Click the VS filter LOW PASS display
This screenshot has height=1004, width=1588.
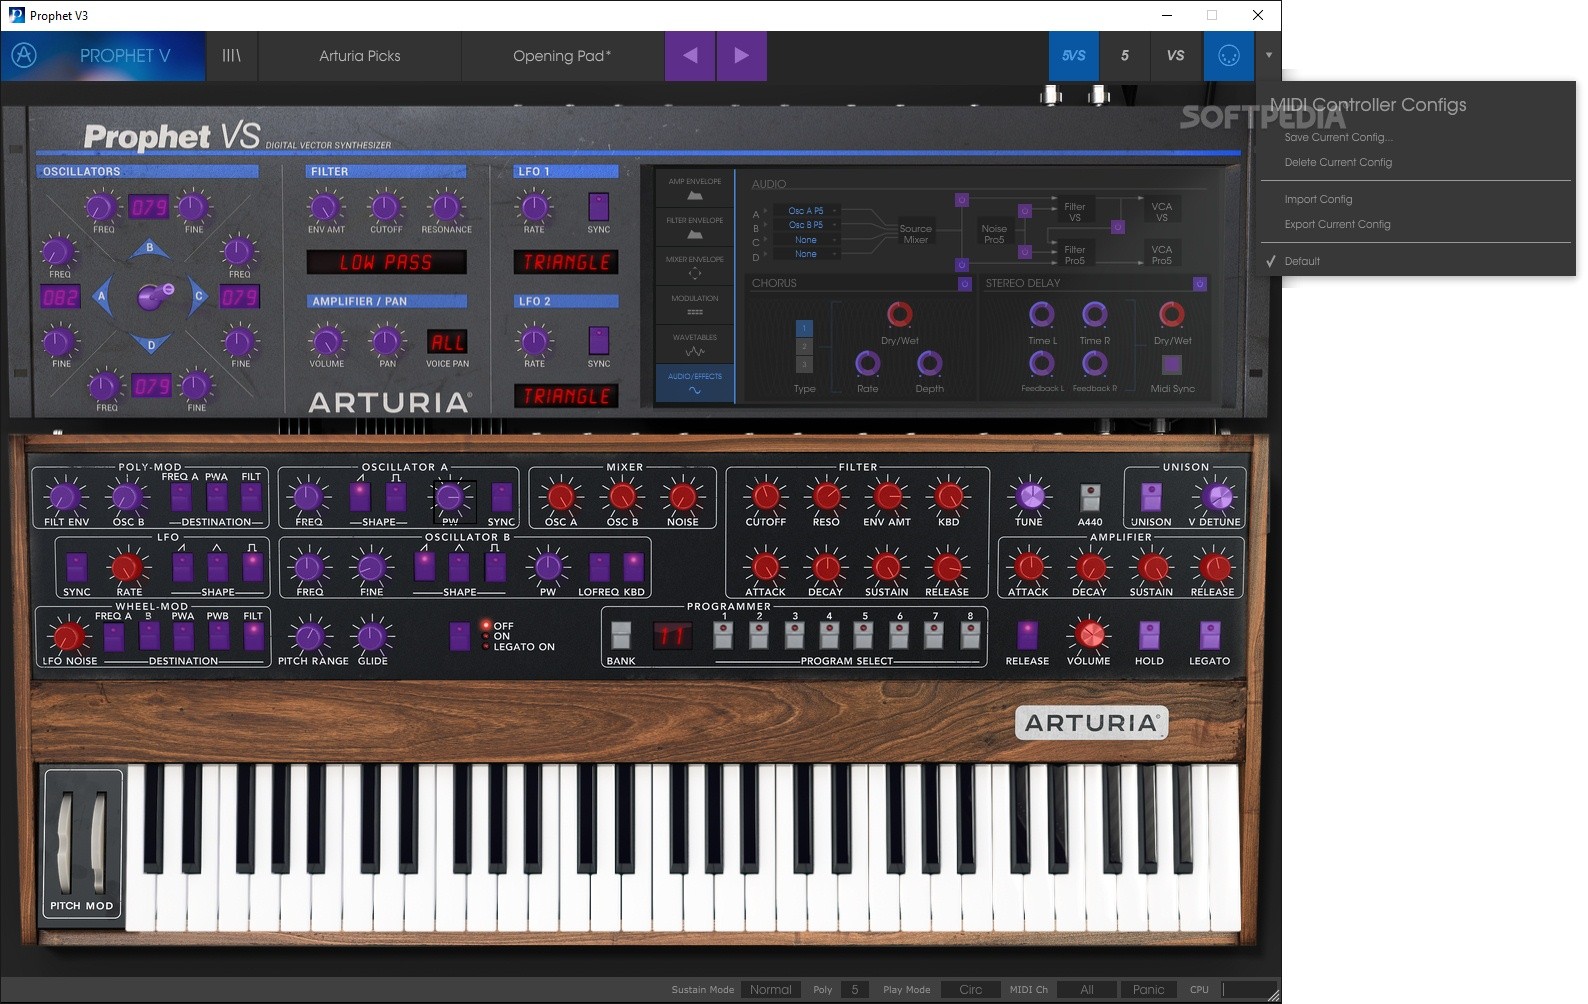[x=386, y=262]
